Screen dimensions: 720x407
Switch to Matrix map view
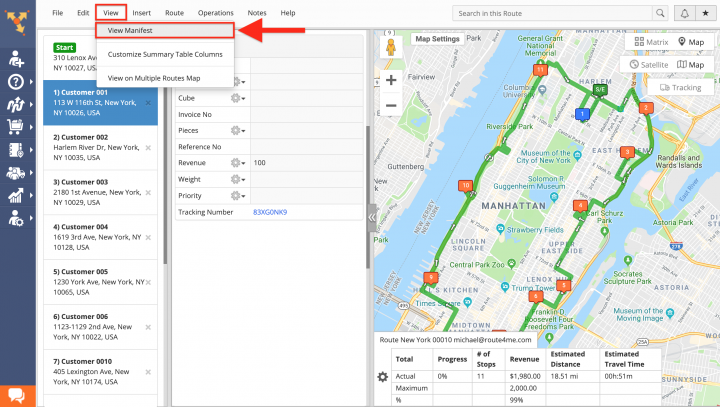tap(651, 42)
